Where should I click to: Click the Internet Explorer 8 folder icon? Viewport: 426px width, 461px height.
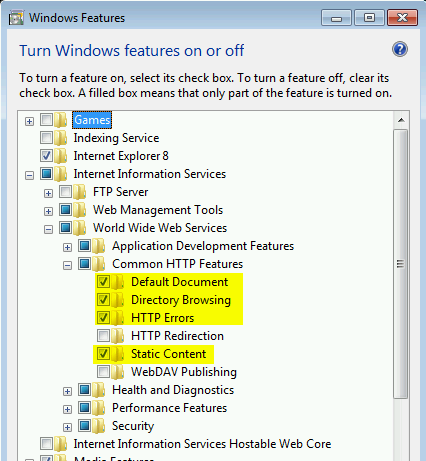pyautogui.click(x=61, y=156)
